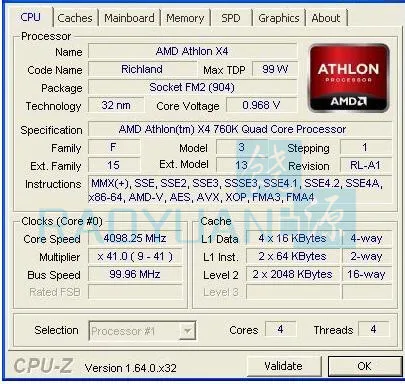Click the L1 Inst. size 2 x 64 KBytes
The width and height of the screenshot is (405, 384).
coord(293,257)
